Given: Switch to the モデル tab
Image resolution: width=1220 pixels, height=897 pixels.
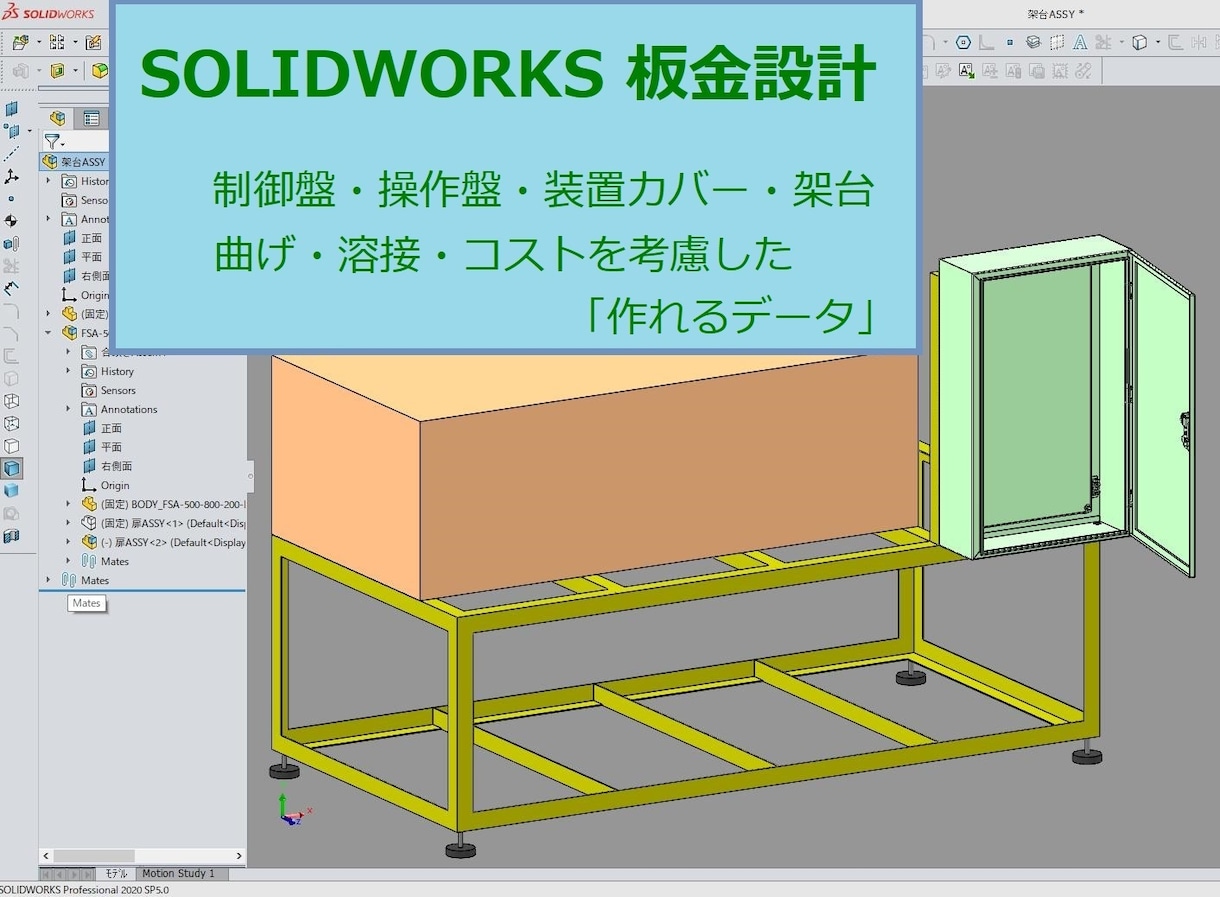Looking at the screenshot, I should point(116,873).
